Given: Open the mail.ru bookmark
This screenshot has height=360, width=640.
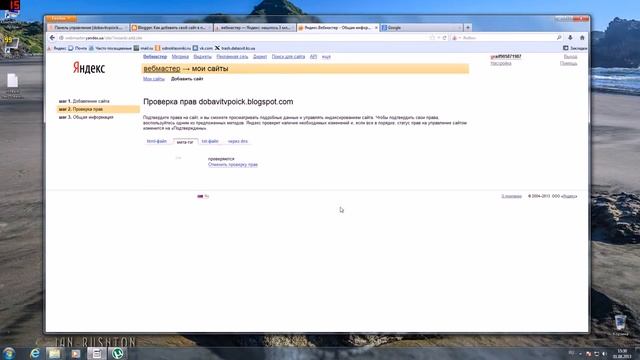Looking at the screenshot, I should (x=143, y=48).
